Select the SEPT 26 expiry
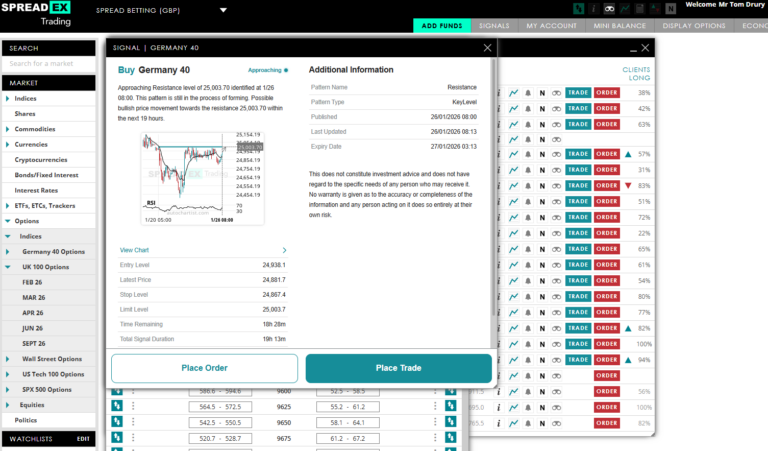The image size is (768, 451). [34, 344]
